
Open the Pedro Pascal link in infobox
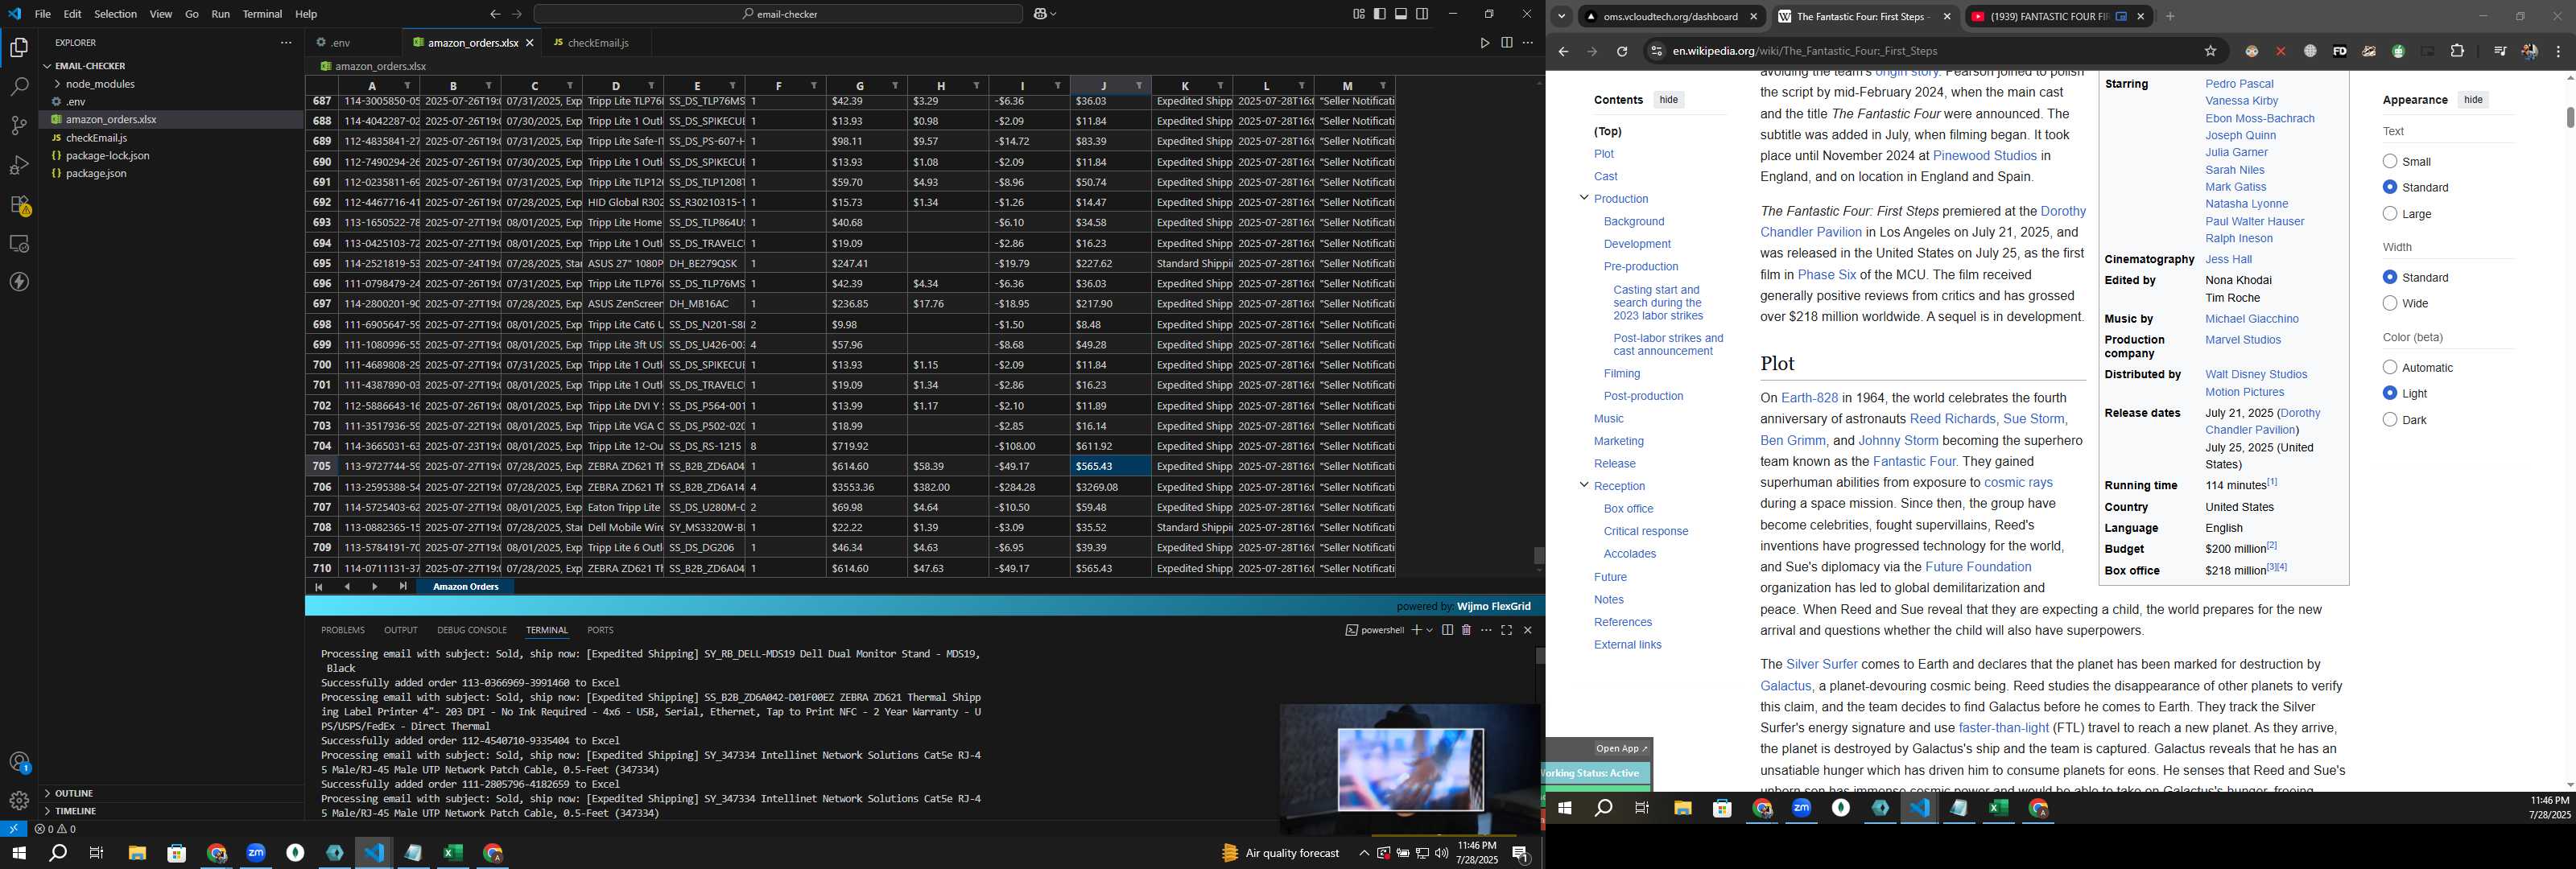2239,84
